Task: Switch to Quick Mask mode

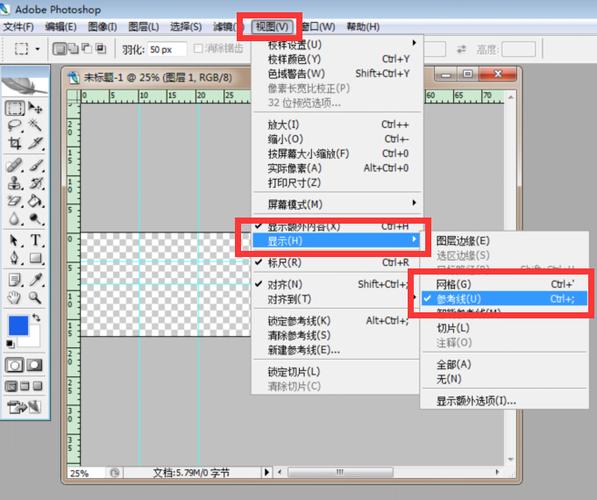Action: pyautogui.click(x=34, y=365)
